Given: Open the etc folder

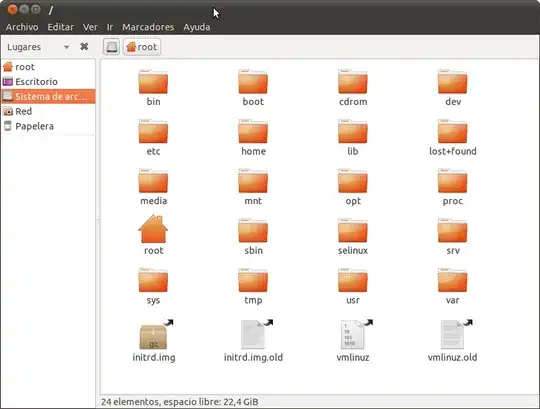Looking at the screenshot, I should [x=153, y=132].
